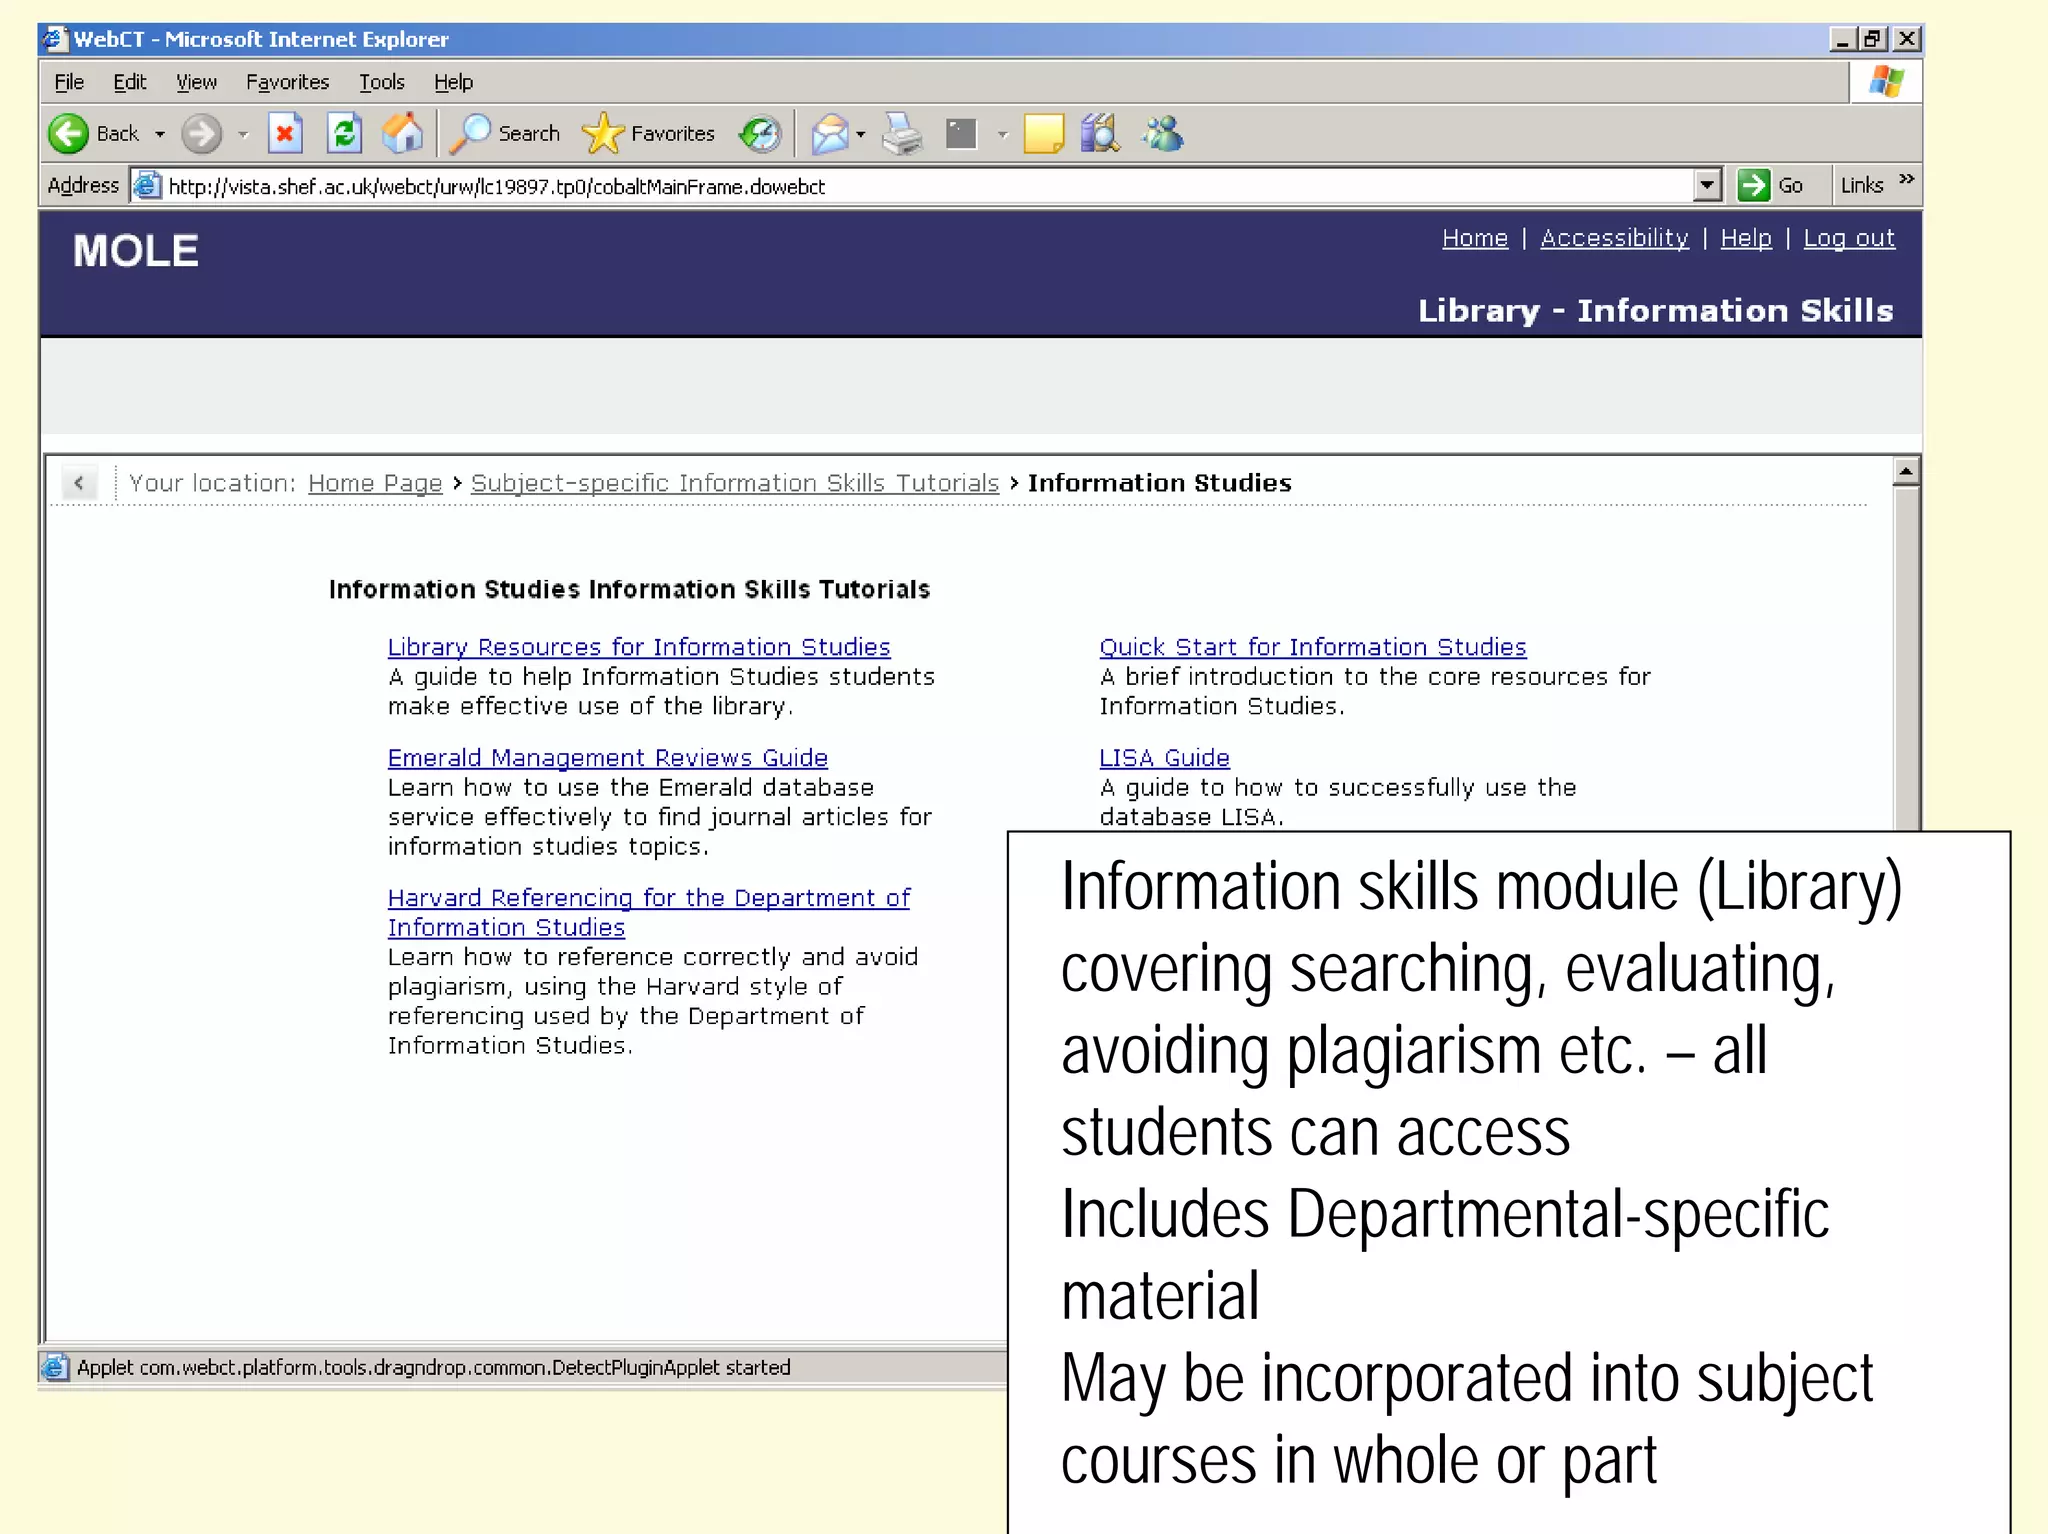This screenshot has width=2048, height=1534.
Task: Open the Search toolbar button
Action: [x=504, y=133]
